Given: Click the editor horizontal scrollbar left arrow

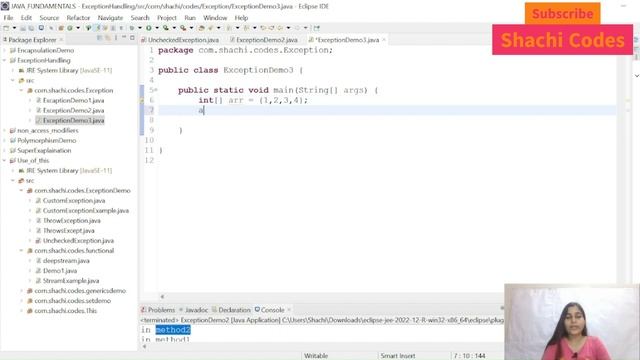Looking at the screenshot, I should click(162, 297).
